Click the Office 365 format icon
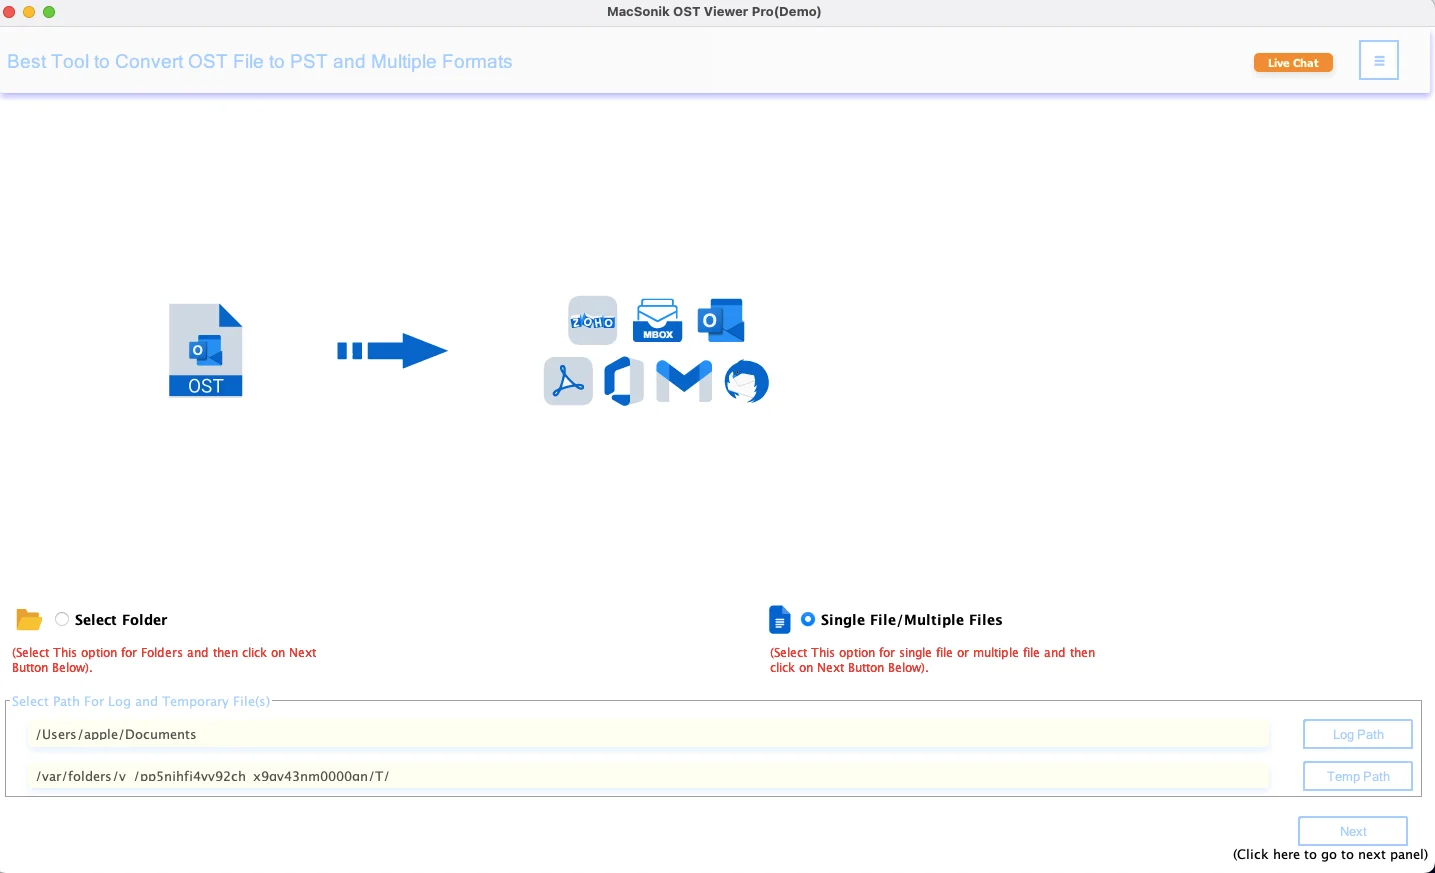The image size is (1435, 873). 624,381
